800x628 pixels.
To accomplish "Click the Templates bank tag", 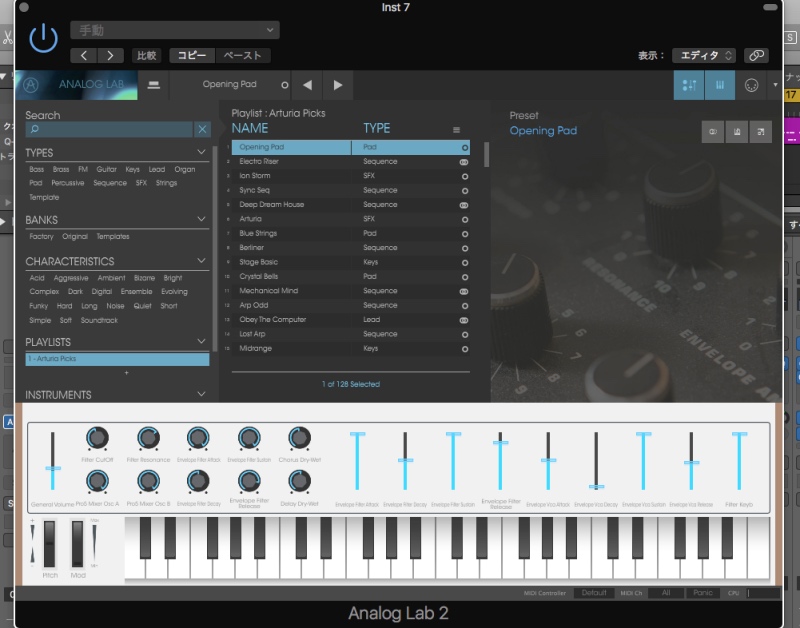I will click(x=113, y=237).
